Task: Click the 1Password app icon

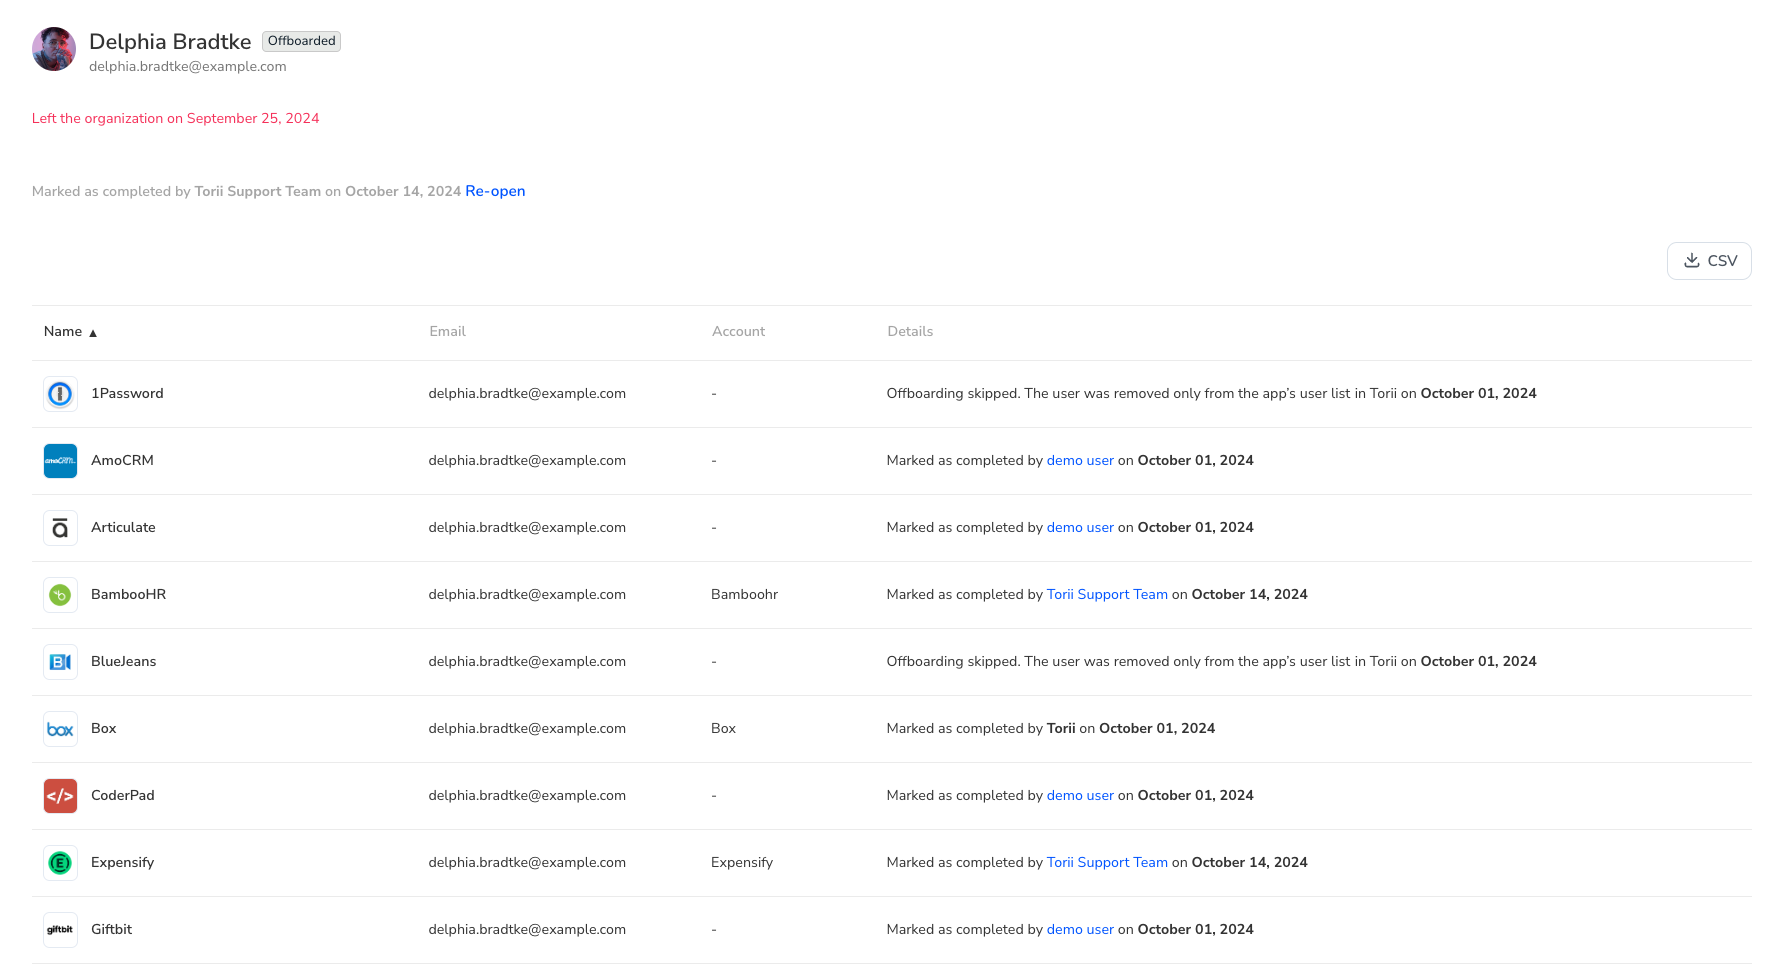Action: [x=60, y=394]
